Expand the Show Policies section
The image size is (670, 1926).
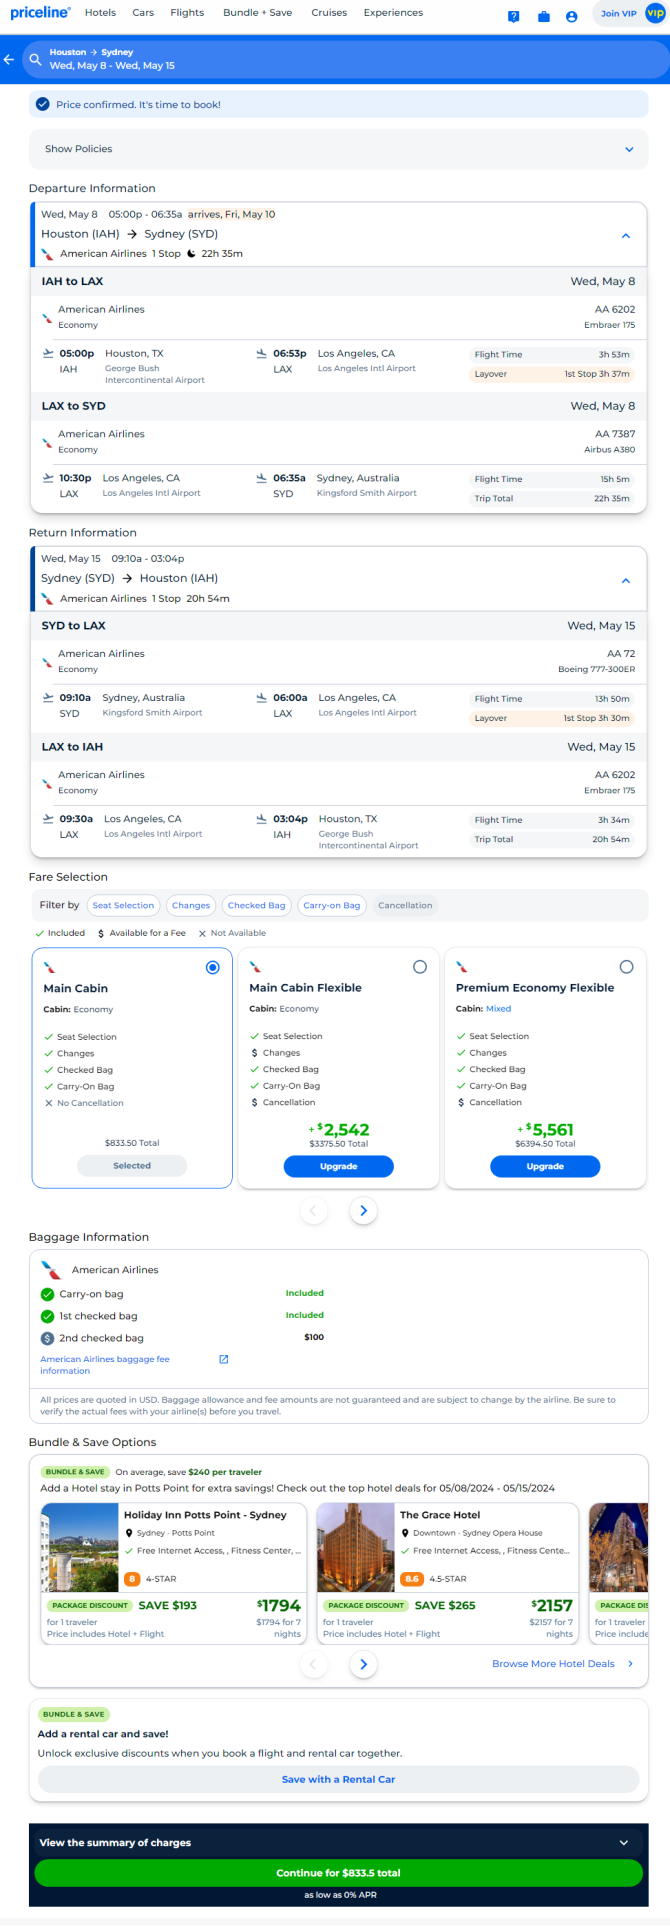(338, 149)
